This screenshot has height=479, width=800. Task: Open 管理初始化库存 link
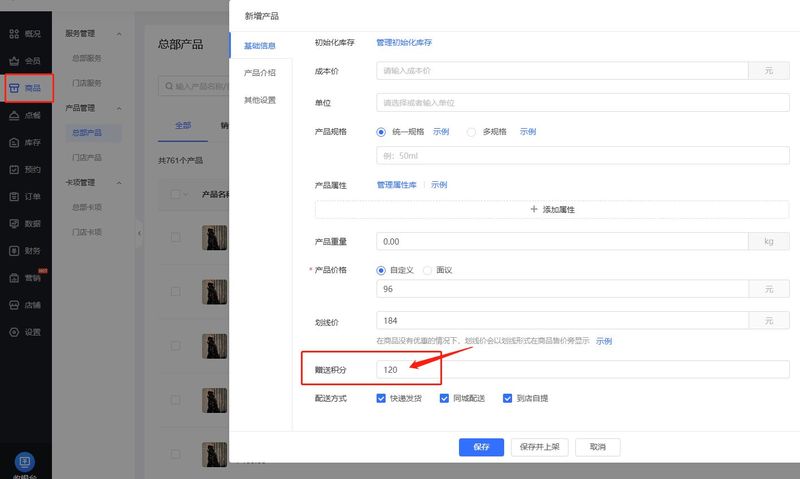click(x=404, y=42)
